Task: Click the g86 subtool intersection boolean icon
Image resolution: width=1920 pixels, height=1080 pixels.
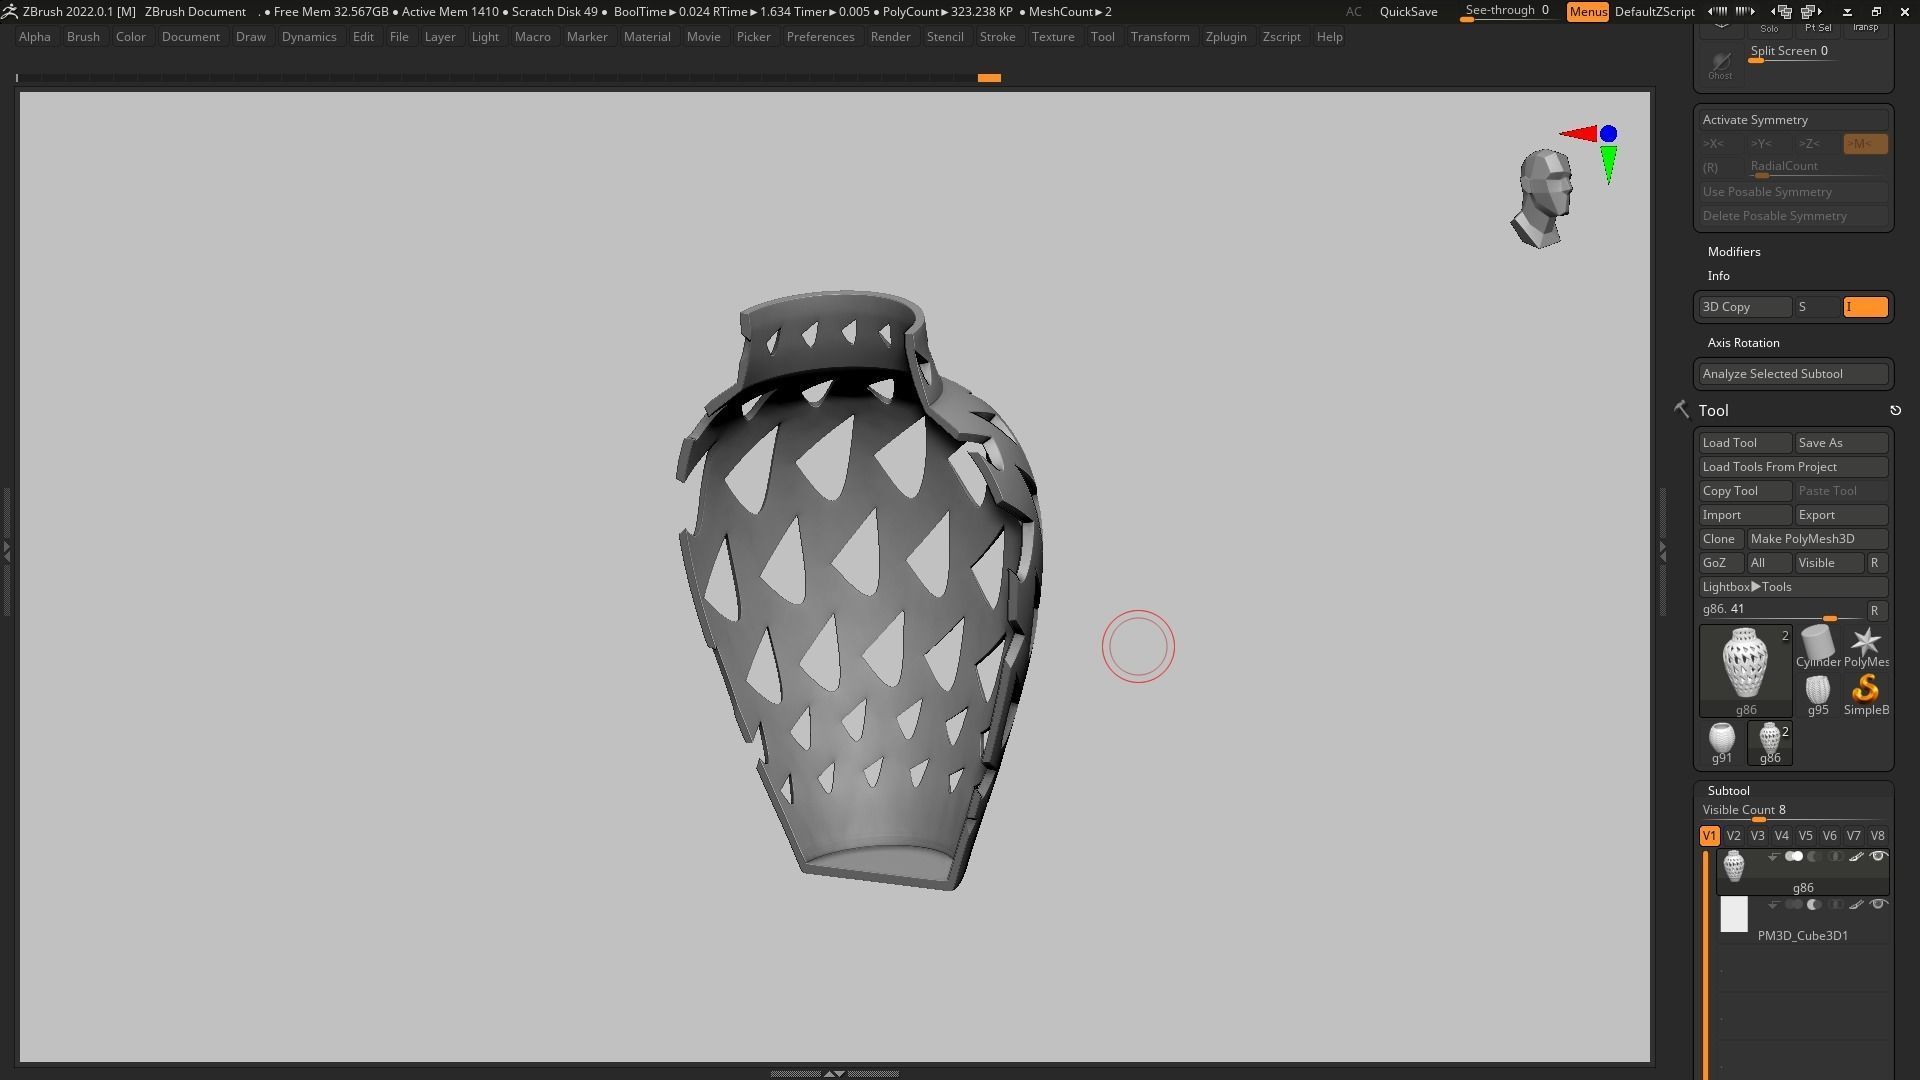Action: tap(1835, 857)
